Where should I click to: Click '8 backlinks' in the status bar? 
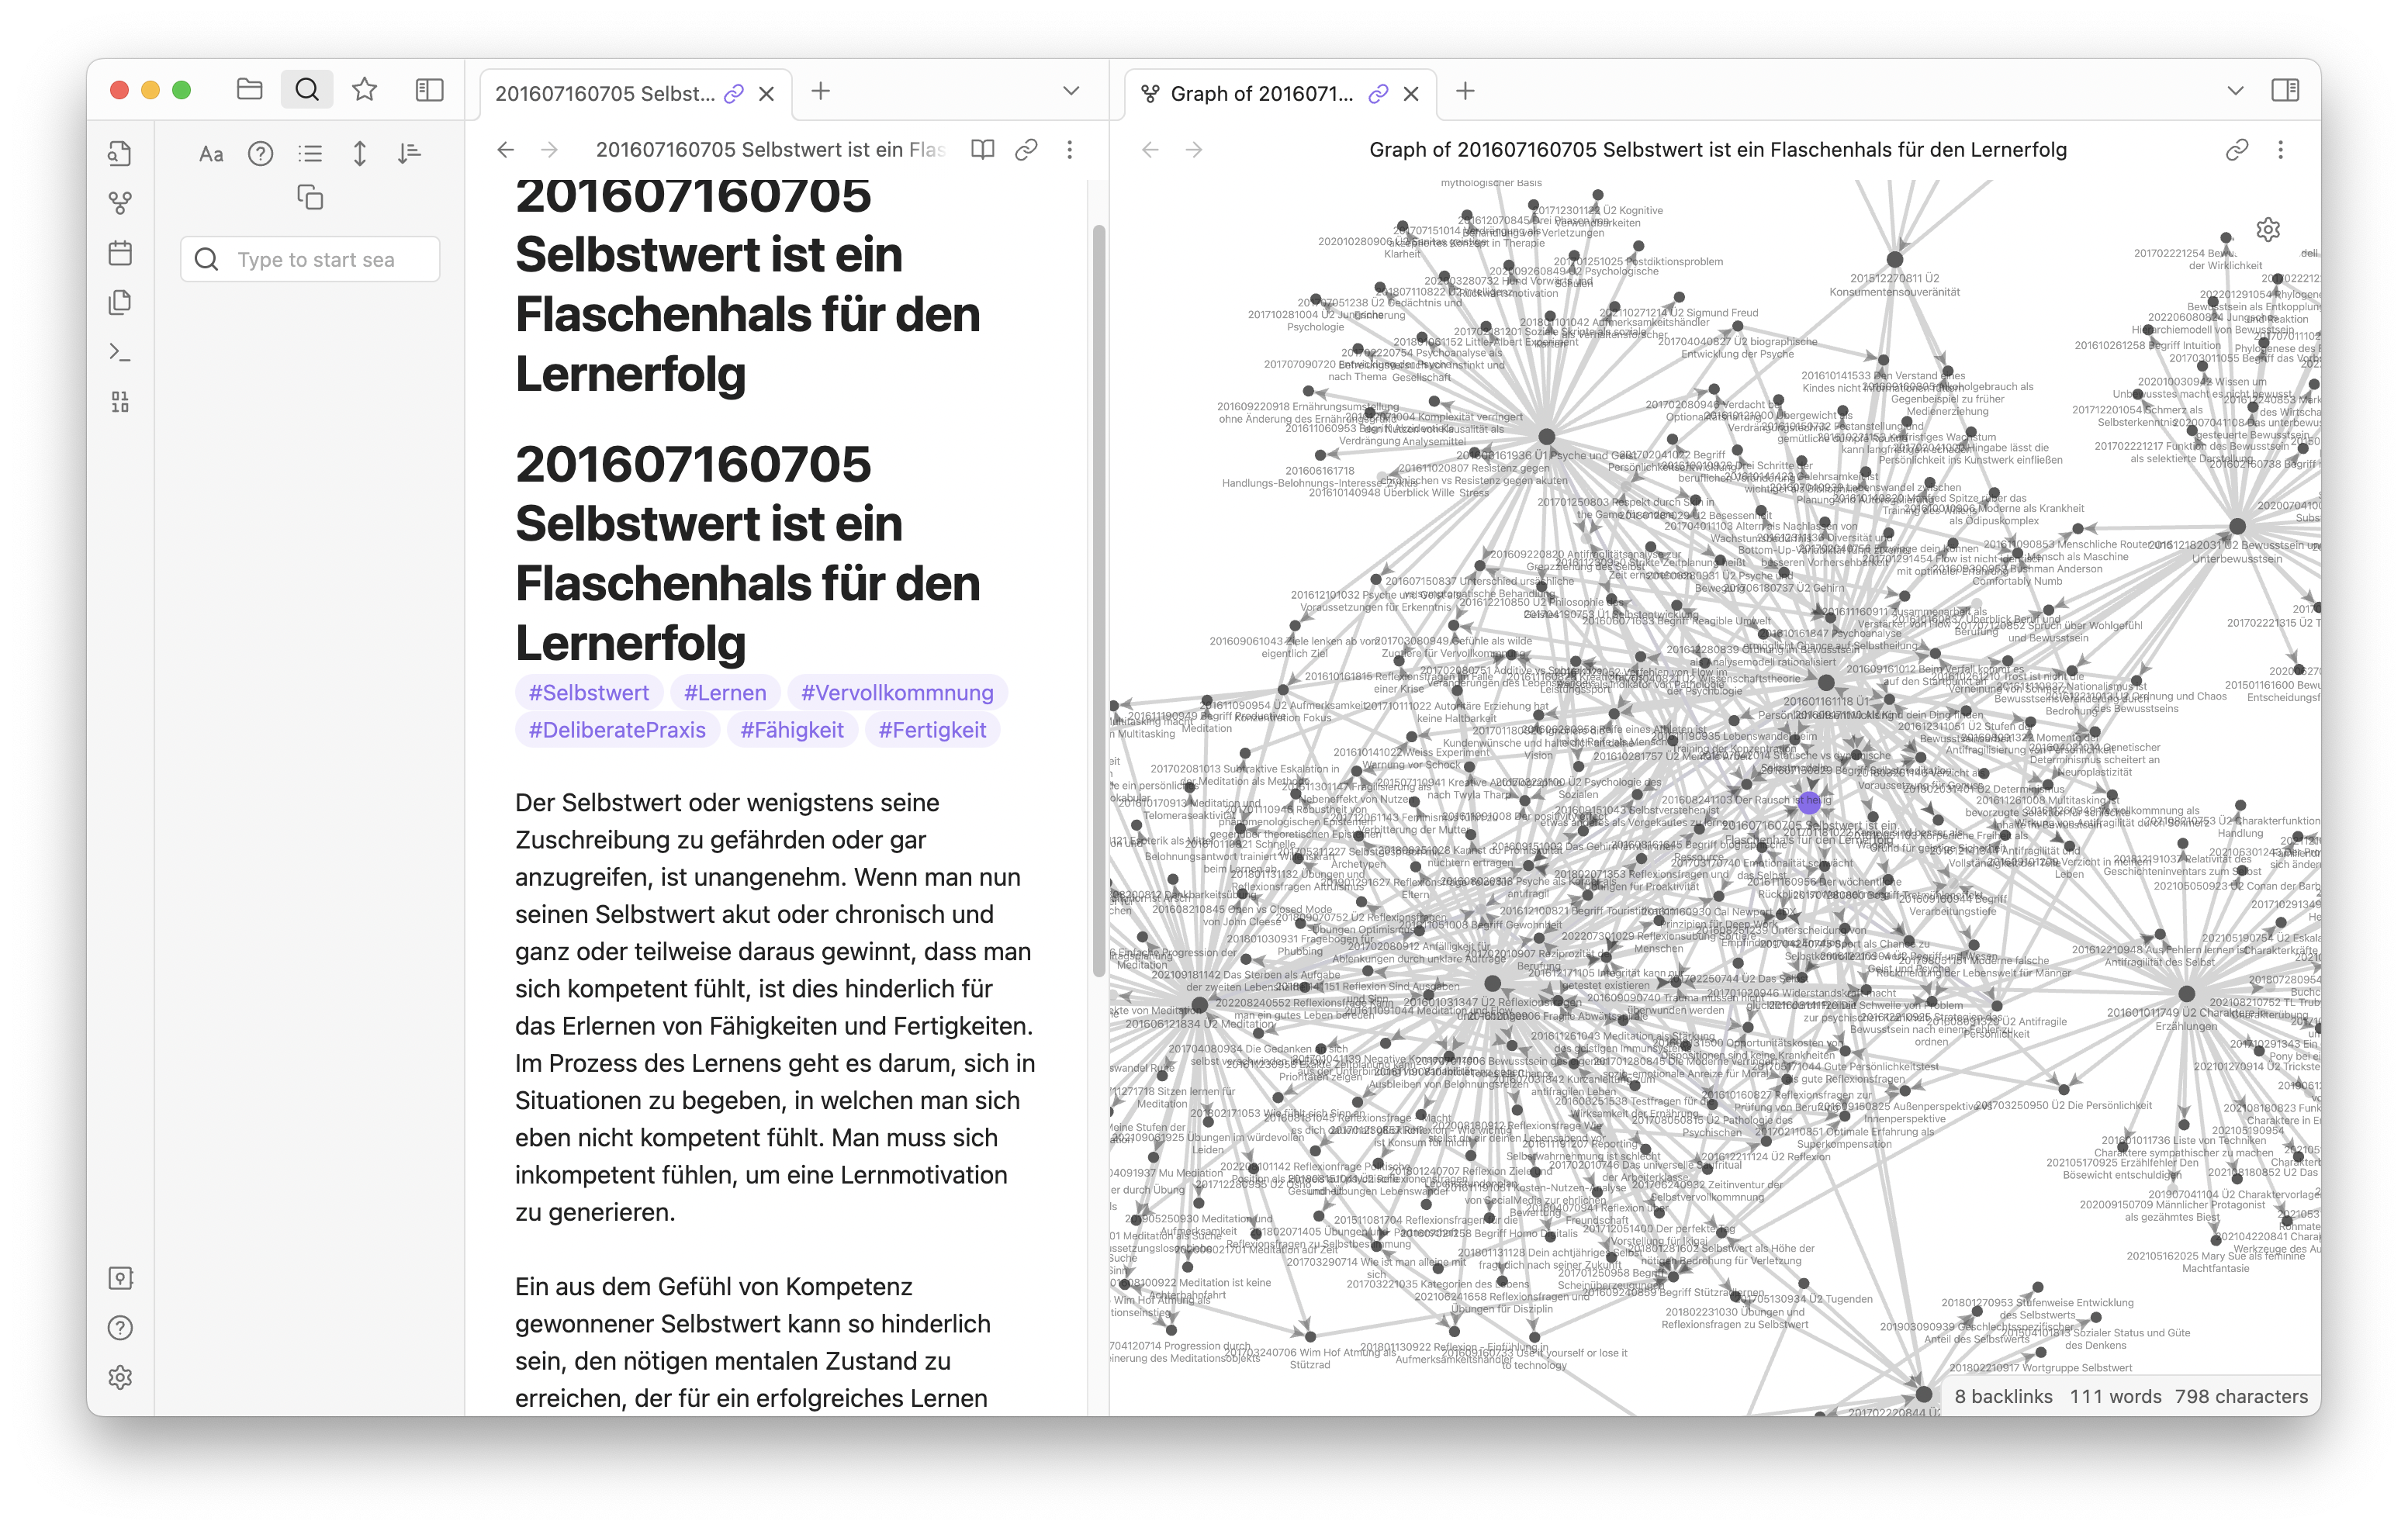coord(2003,1397)
